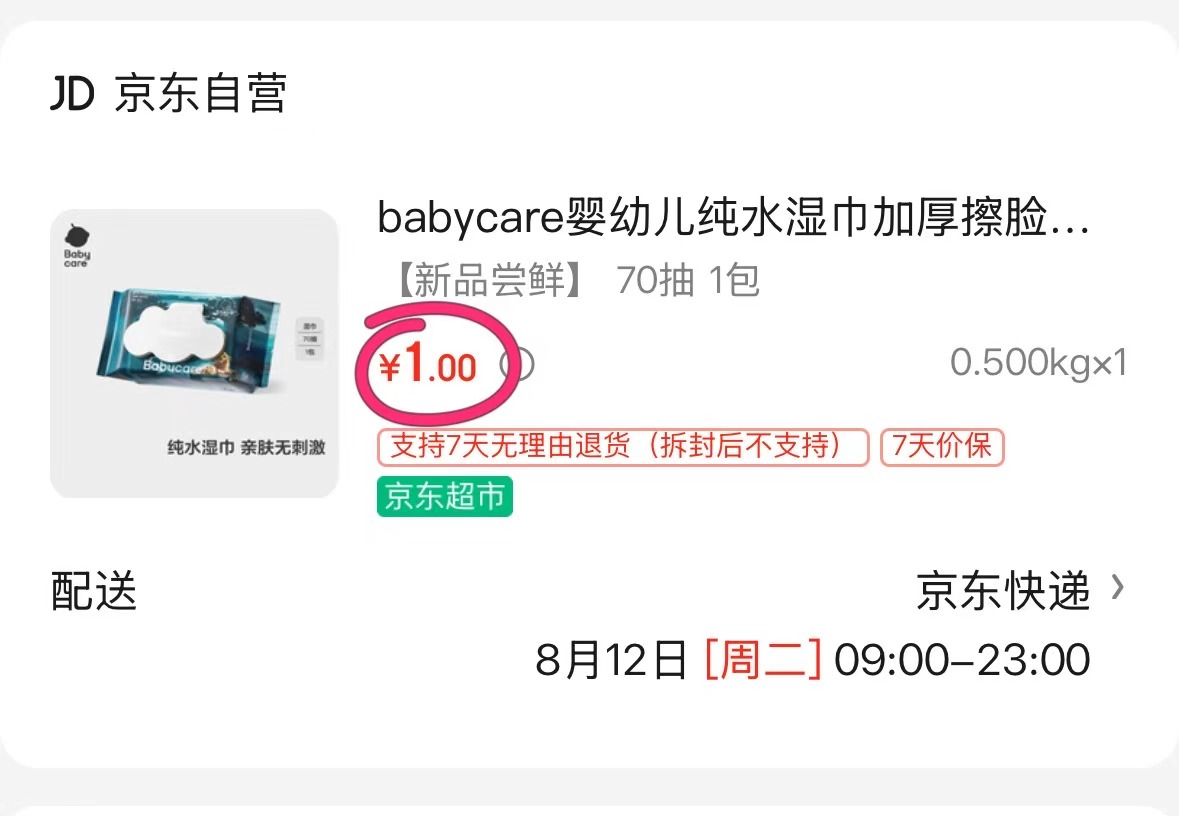1179x816 pixels.
Task: Select the 配送 delivery row label
Action: [x=94, y=590]
